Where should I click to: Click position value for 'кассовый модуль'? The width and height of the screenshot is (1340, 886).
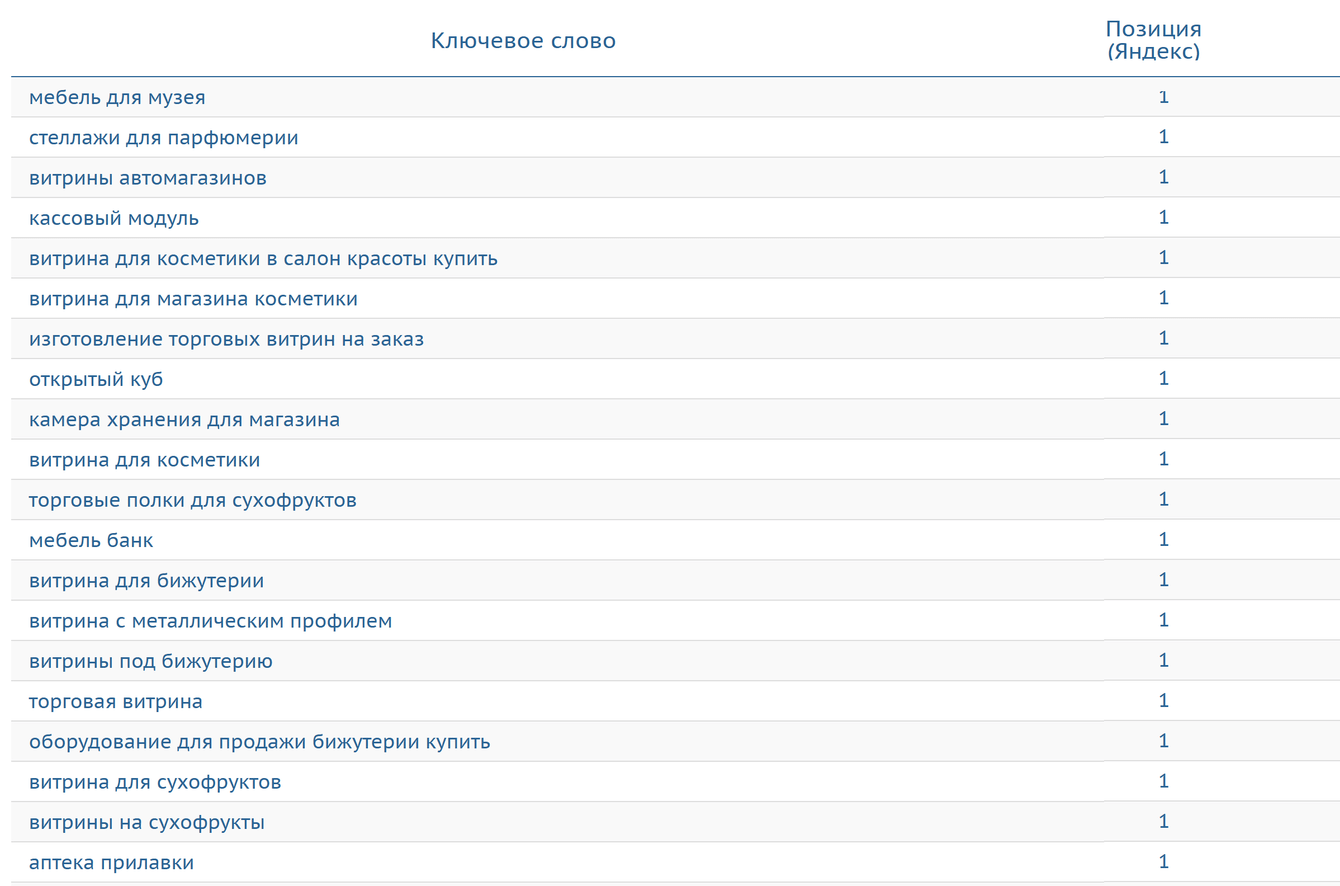(1164, 217)
